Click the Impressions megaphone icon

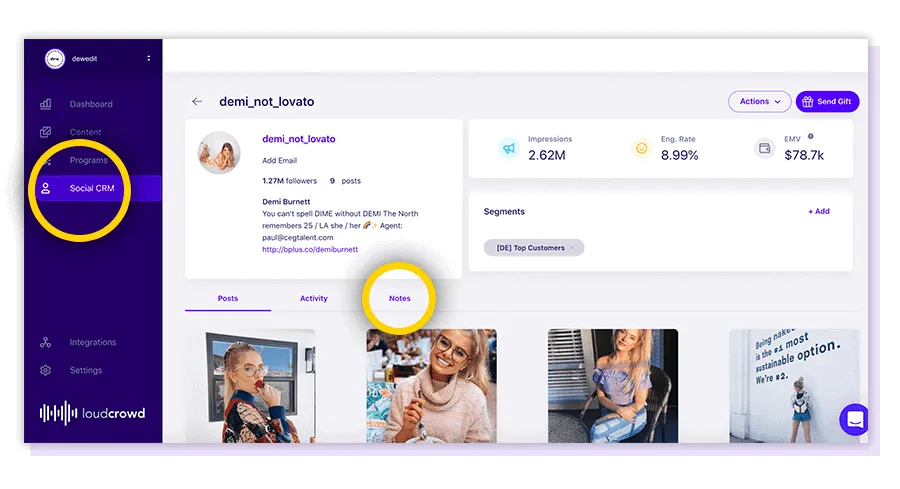pos(509,148)
